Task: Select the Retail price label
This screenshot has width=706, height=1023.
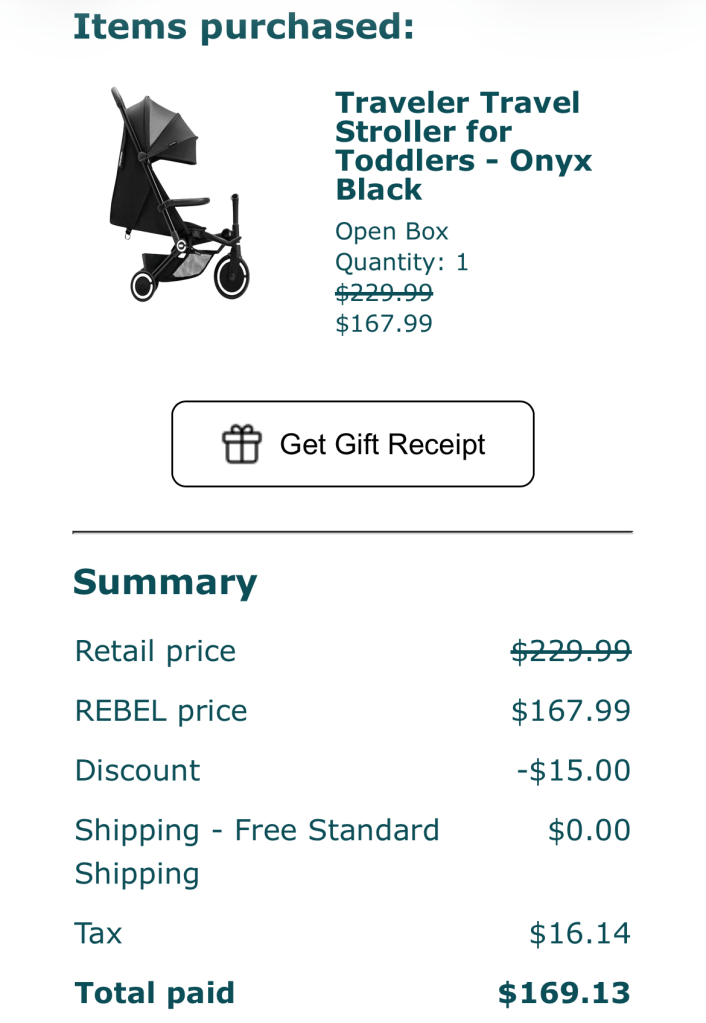Action: [155, 651]
